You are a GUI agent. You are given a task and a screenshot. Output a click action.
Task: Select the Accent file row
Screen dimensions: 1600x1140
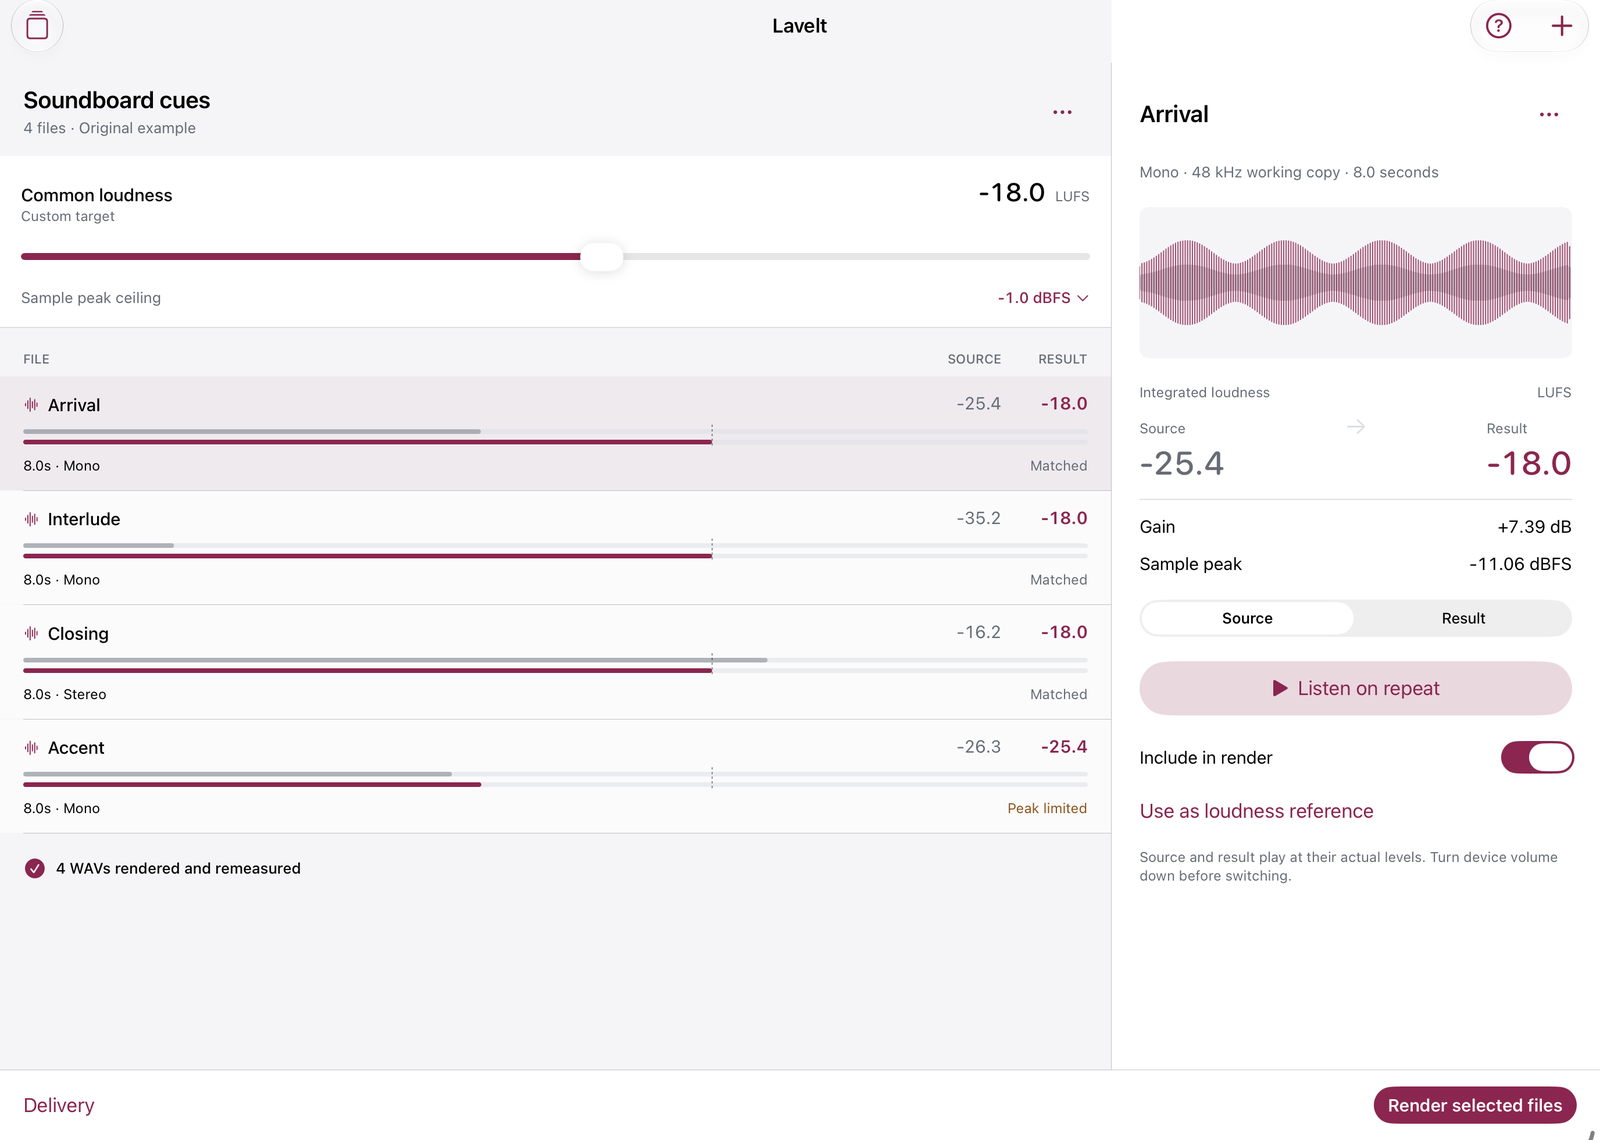(x=555, y=776)
